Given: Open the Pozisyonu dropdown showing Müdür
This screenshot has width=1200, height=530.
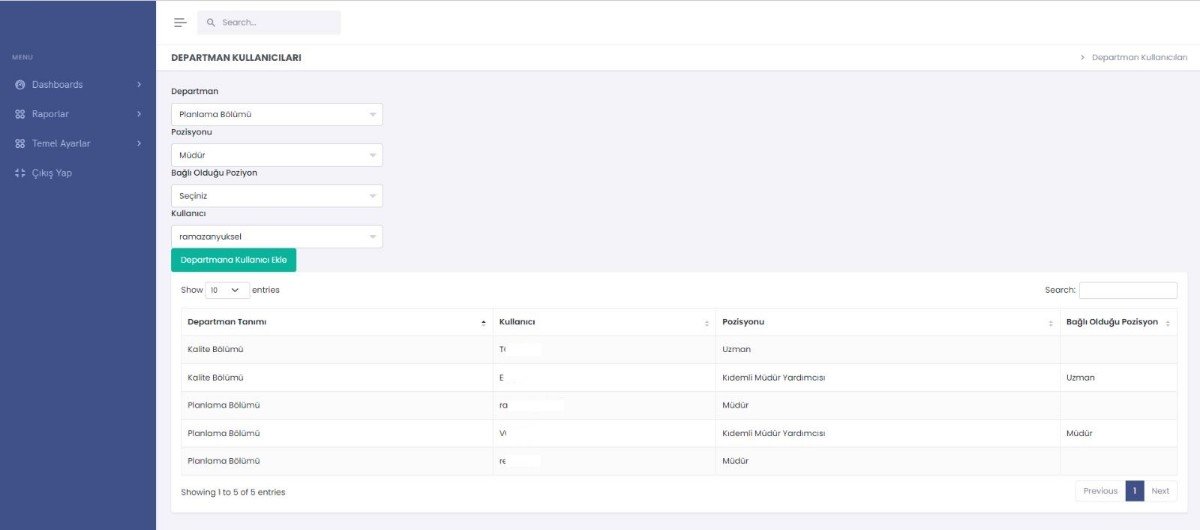Looking at the screenshot, I should [x=276, y=155].
